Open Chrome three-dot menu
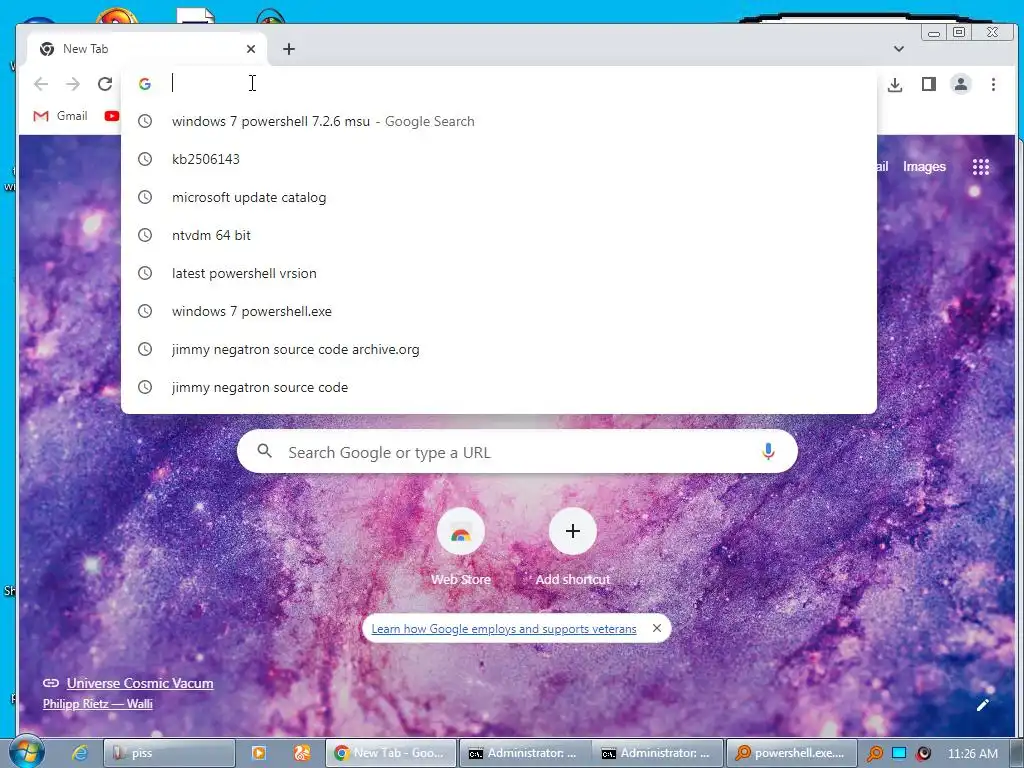The image size is (1024, 768). (993, 84)
